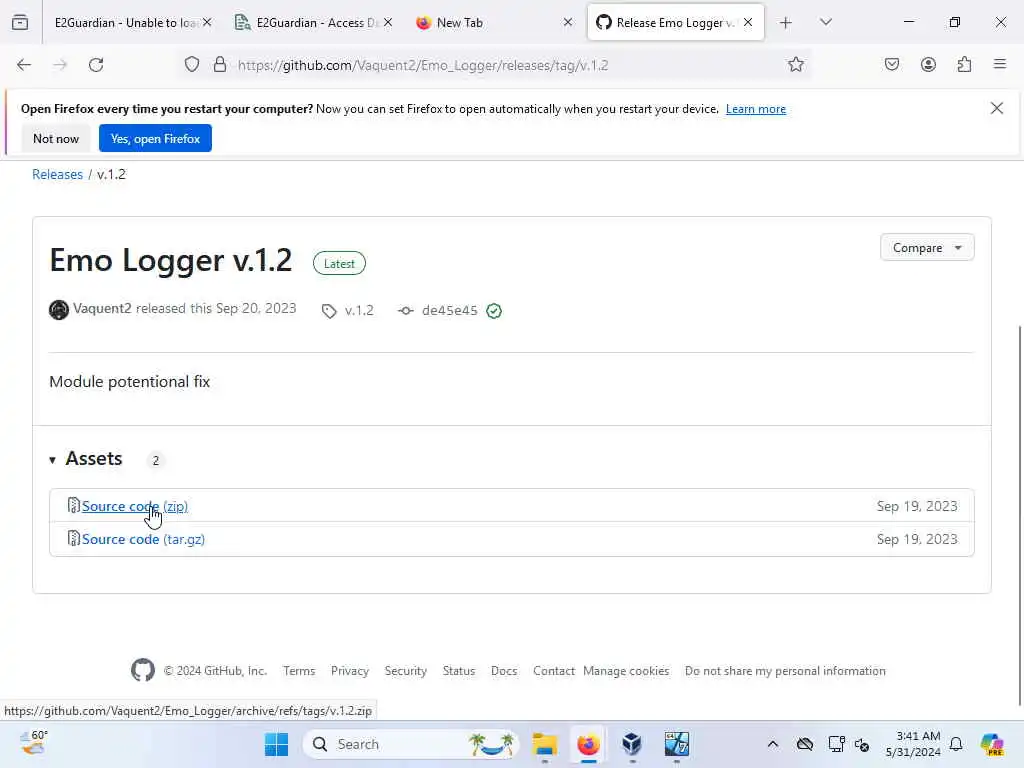Open Firefox View tab list icon

click(x=20, y=22)
